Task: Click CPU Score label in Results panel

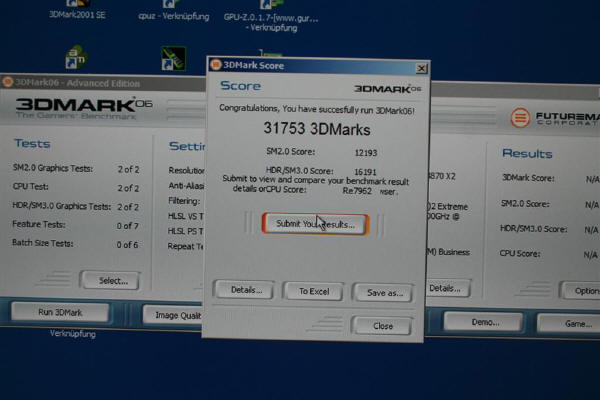Action: tap(520, 253)
